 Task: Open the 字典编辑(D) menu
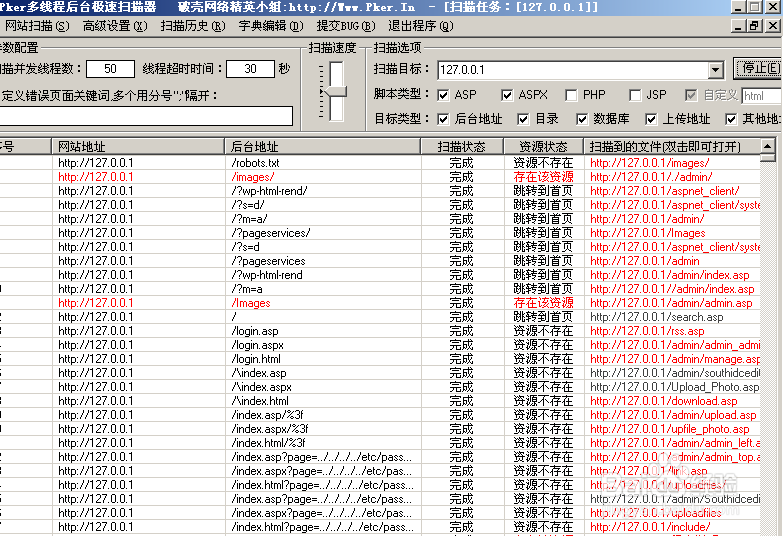pos(271,26)
